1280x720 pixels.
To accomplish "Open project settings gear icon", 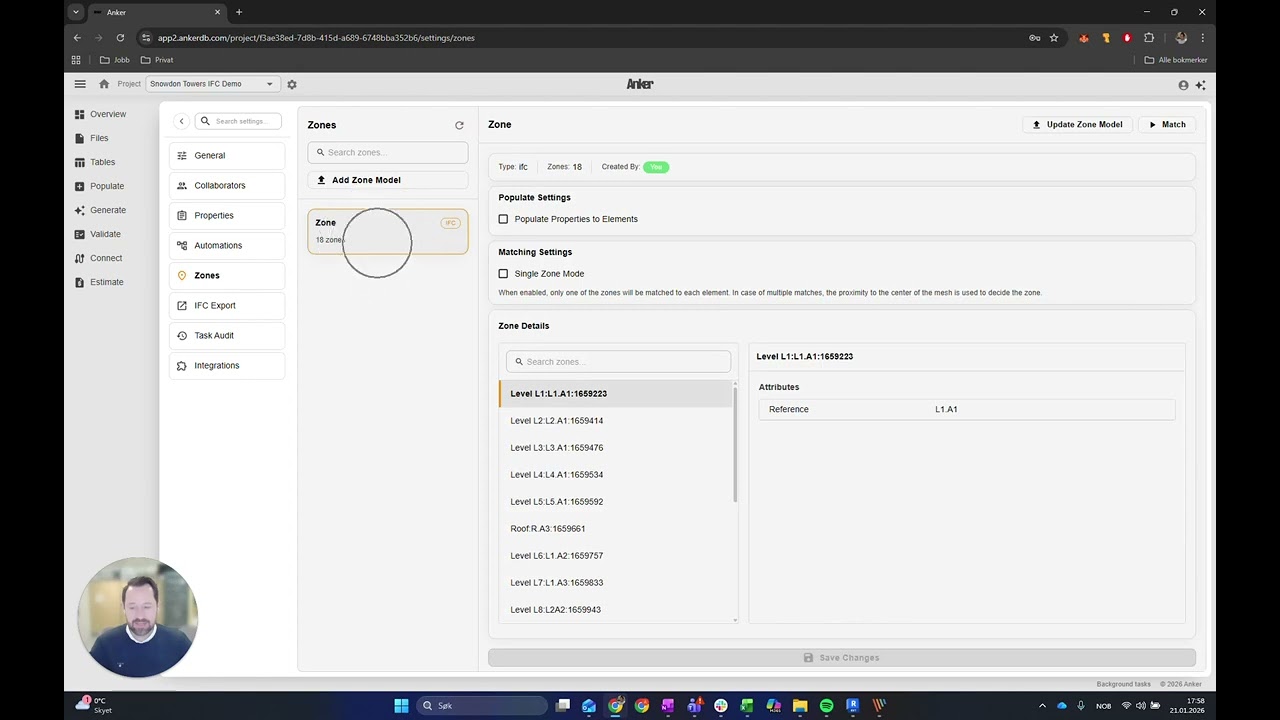I will point(292,84).
